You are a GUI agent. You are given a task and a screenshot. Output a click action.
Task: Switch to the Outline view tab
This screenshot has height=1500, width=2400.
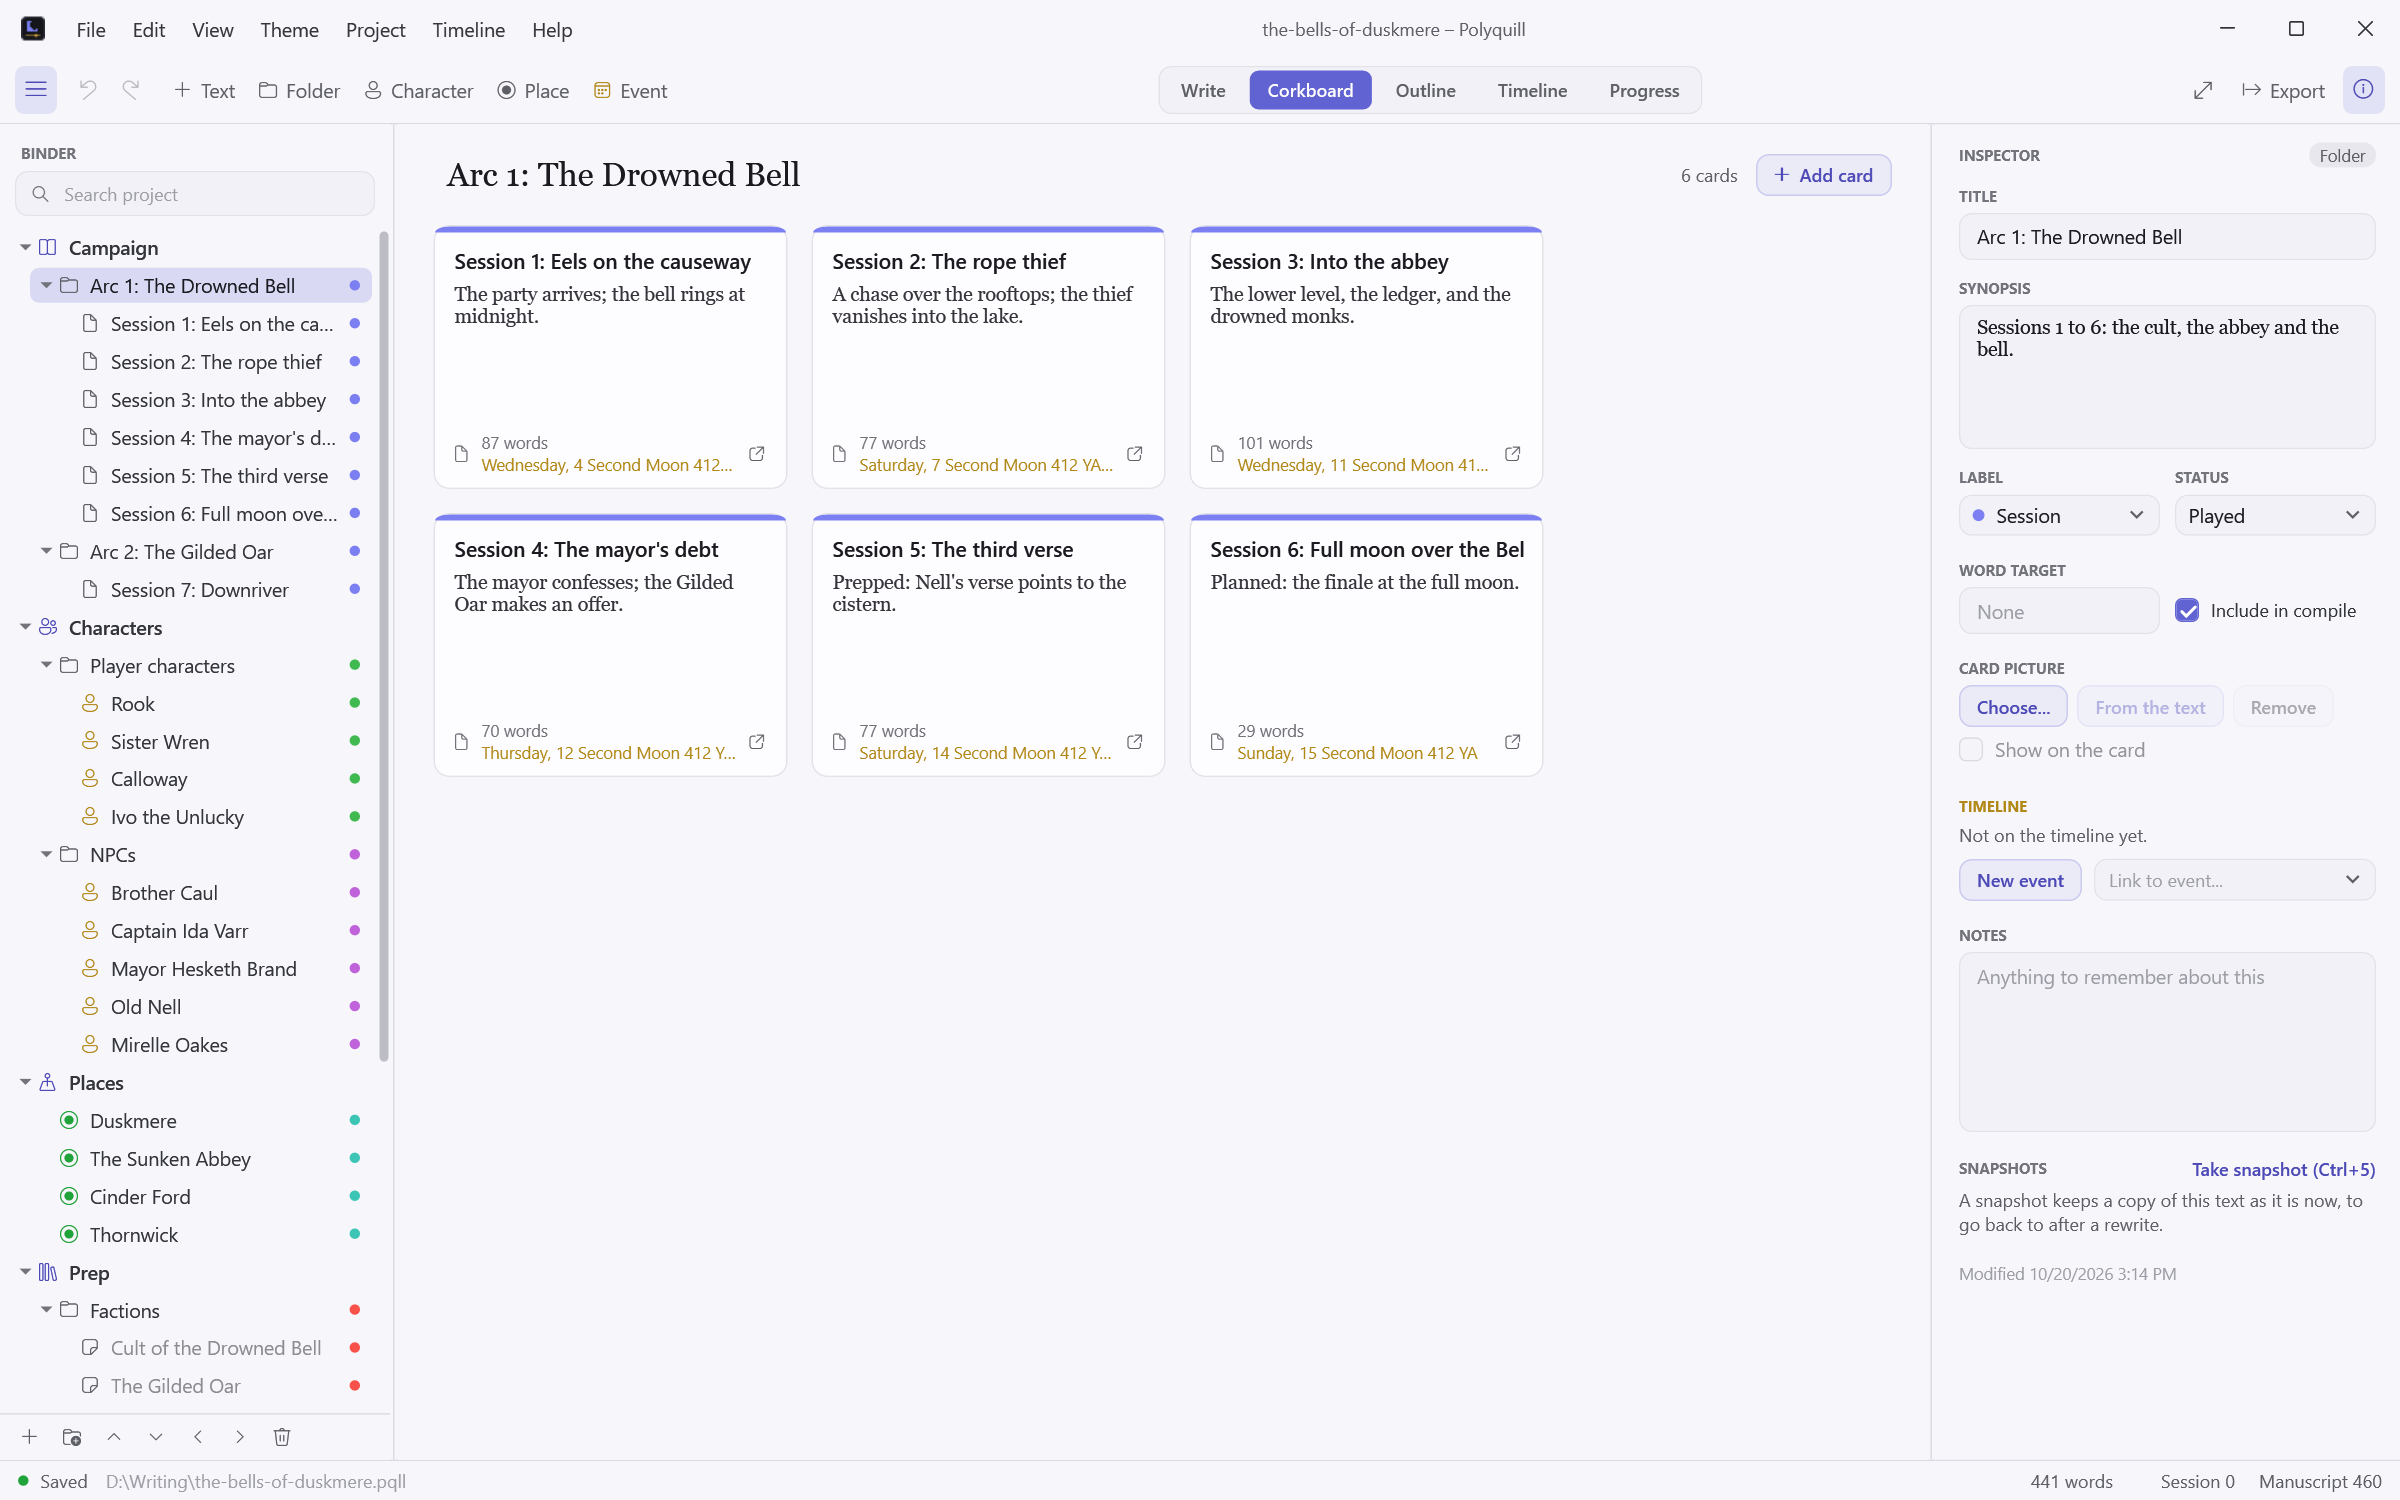click(x=1425, y=90)
